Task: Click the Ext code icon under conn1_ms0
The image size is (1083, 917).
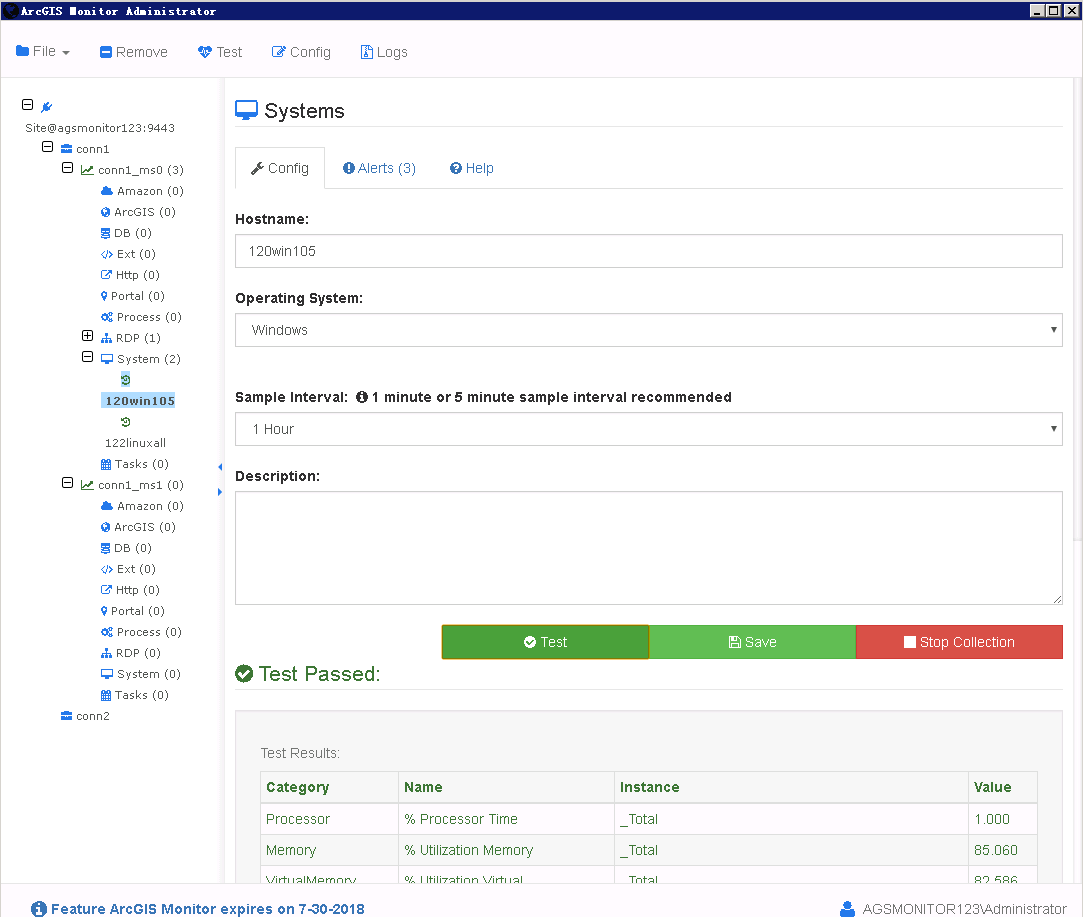Action: [107, 254]
